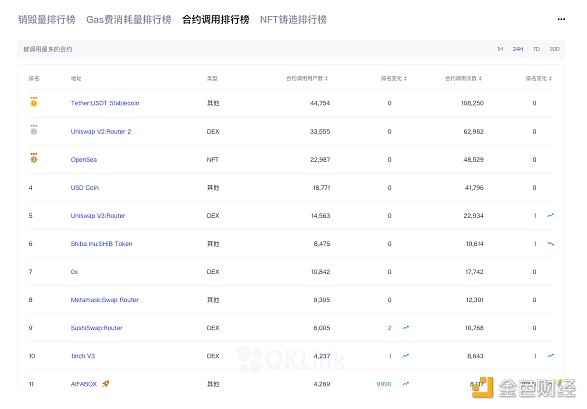The width and height of the screenshot is (587, 409).
Task: Click green up trend icon in Uniswap V3:Router row
Action: (550, 215)
